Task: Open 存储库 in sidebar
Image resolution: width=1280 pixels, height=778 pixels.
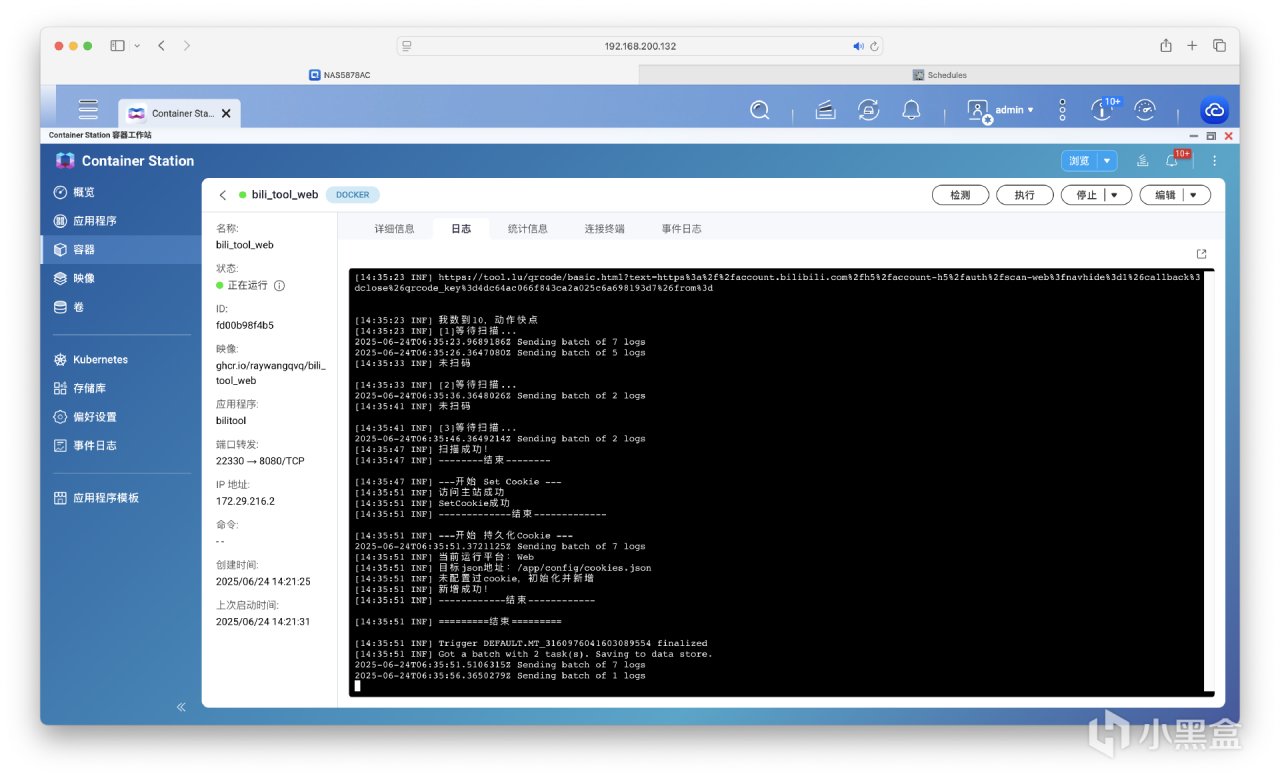Action: point(121,388)
